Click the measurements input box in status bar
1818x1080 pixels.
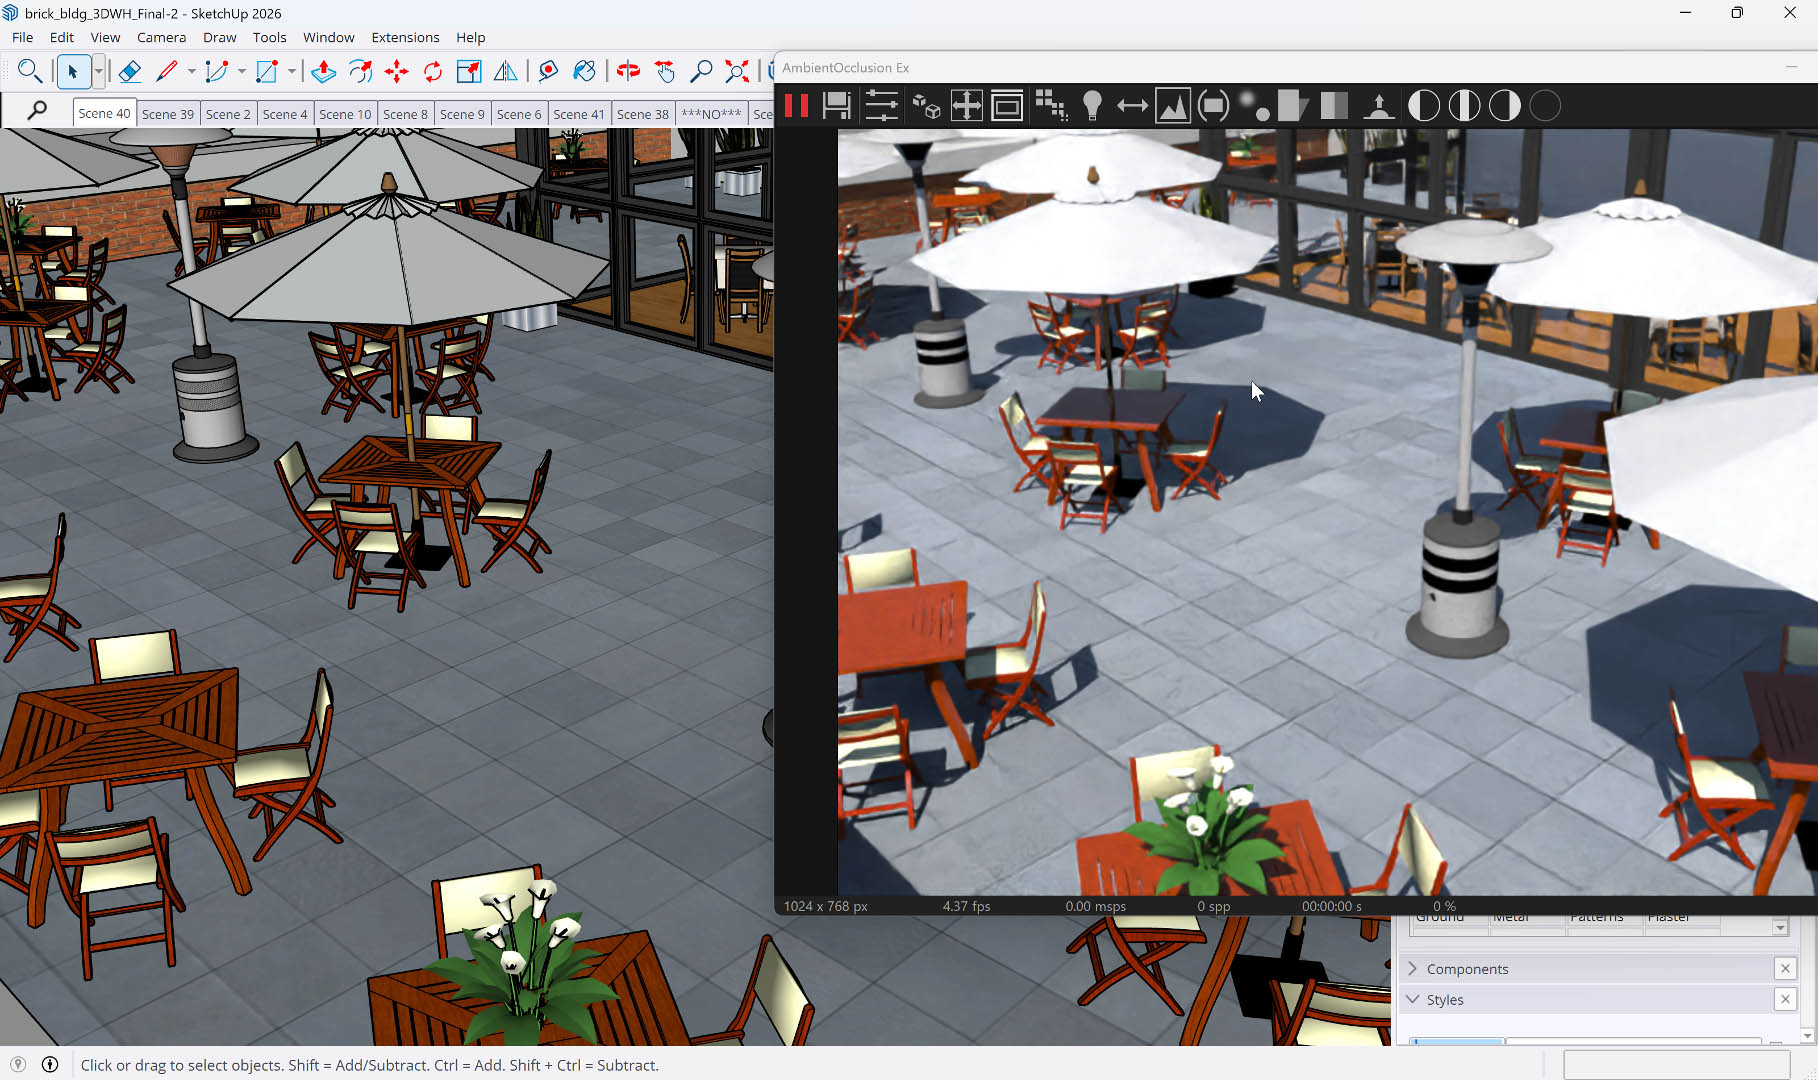point(1676,1065)
